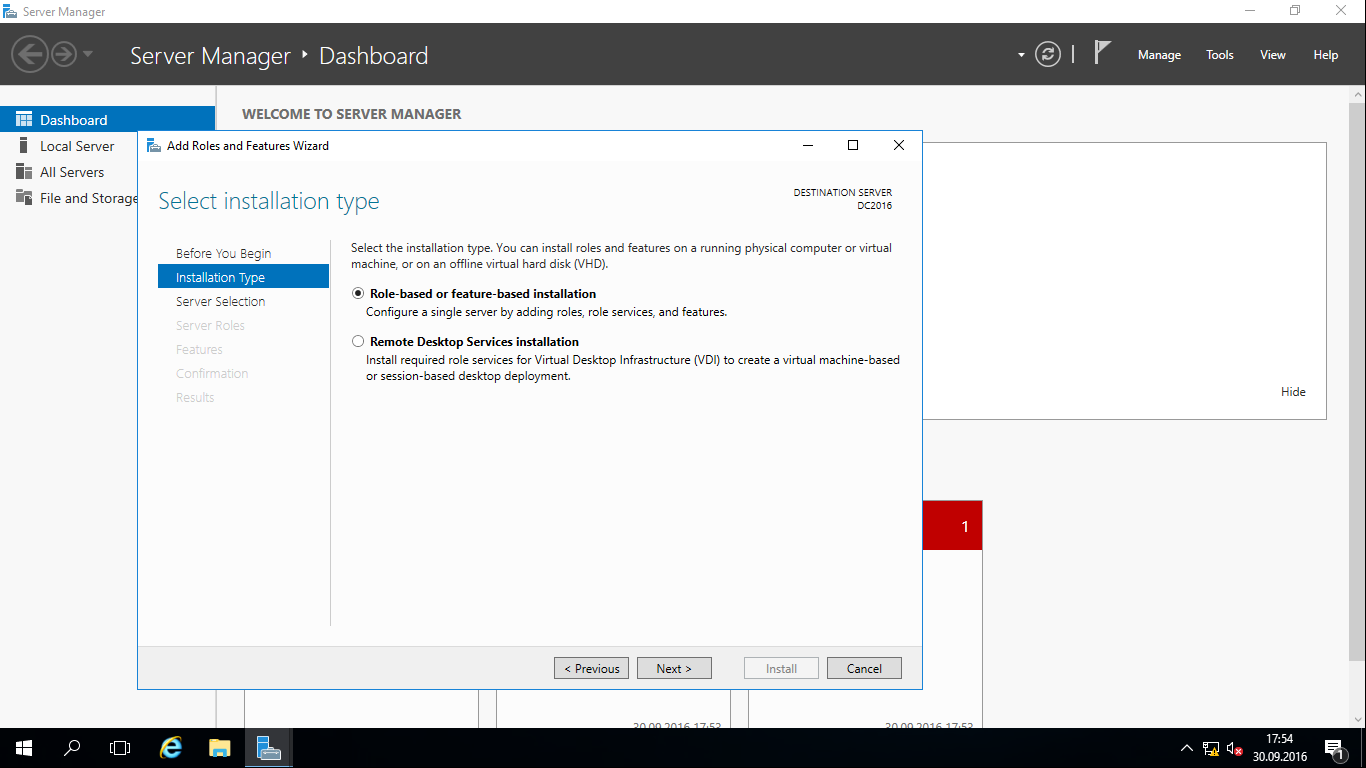1366x768 pixels.
Task: Close the Add Roles and Features Wizard window
Action: (x=899, y=145)
